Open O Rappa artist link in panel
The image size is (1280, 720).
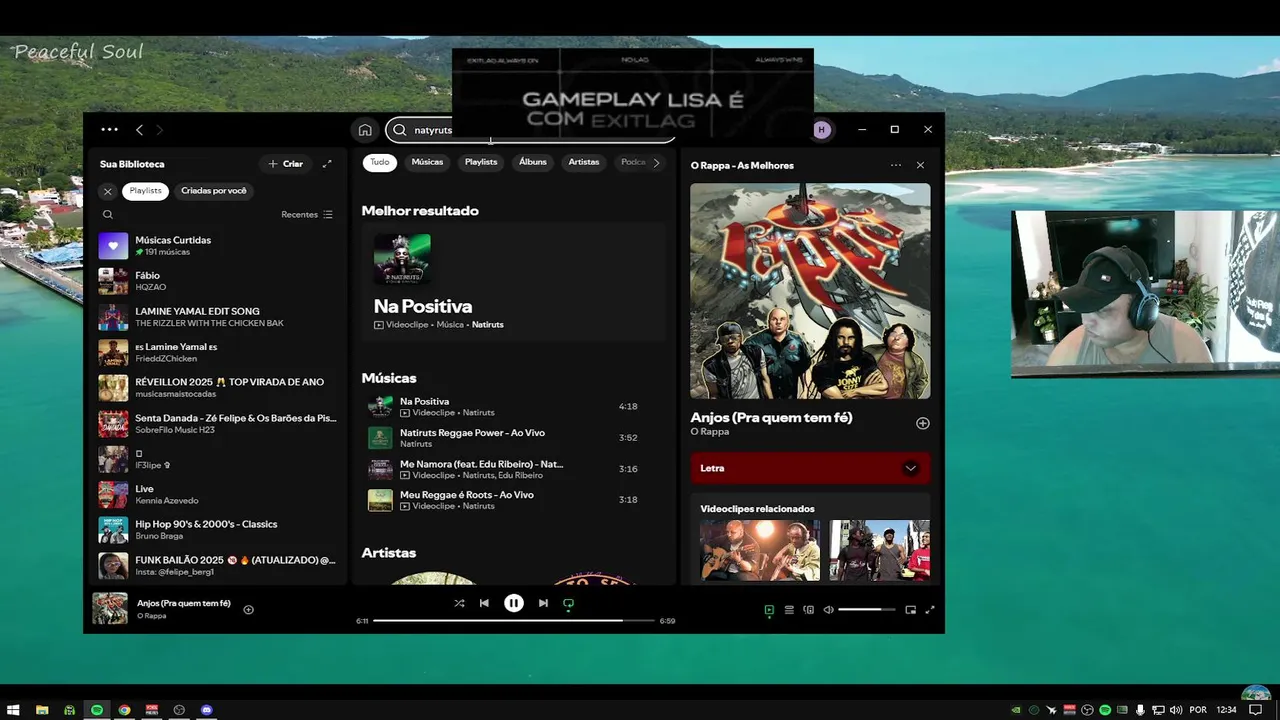coord(709,432)
